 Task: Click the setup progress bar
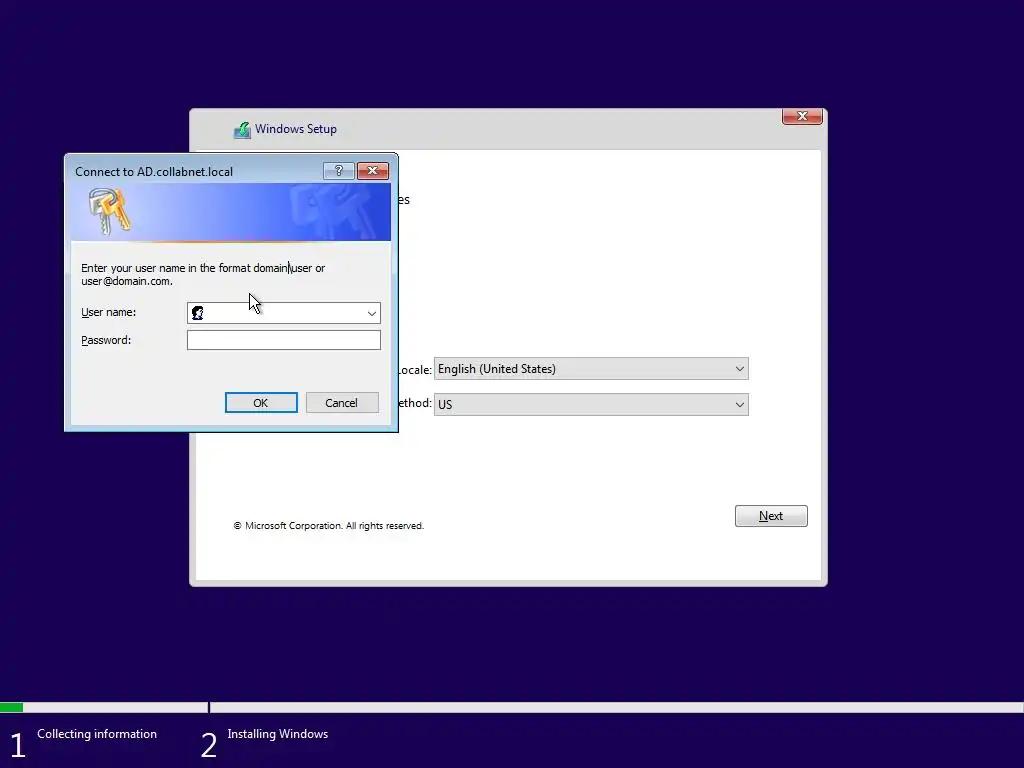point(512,707)
